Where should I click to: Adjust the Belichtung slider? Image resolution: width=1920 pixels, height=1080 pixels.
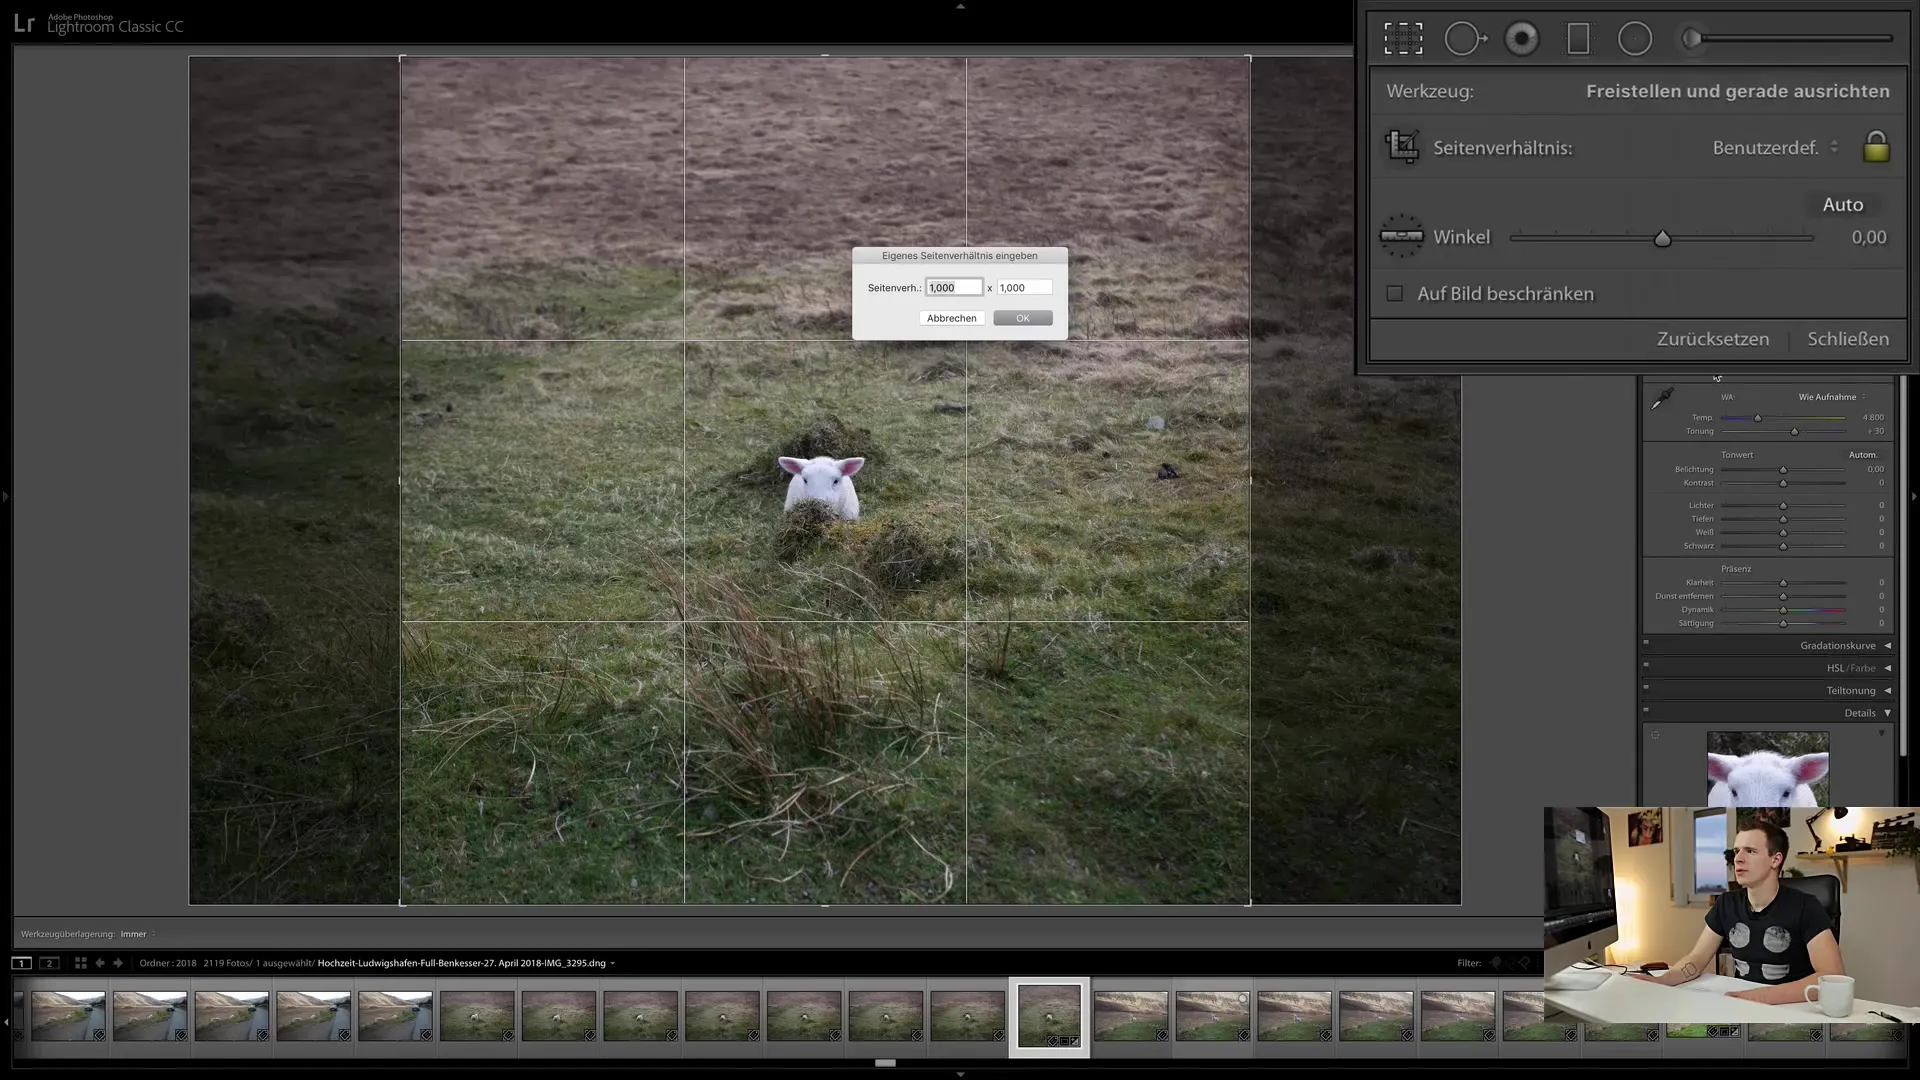[1783, 469]
